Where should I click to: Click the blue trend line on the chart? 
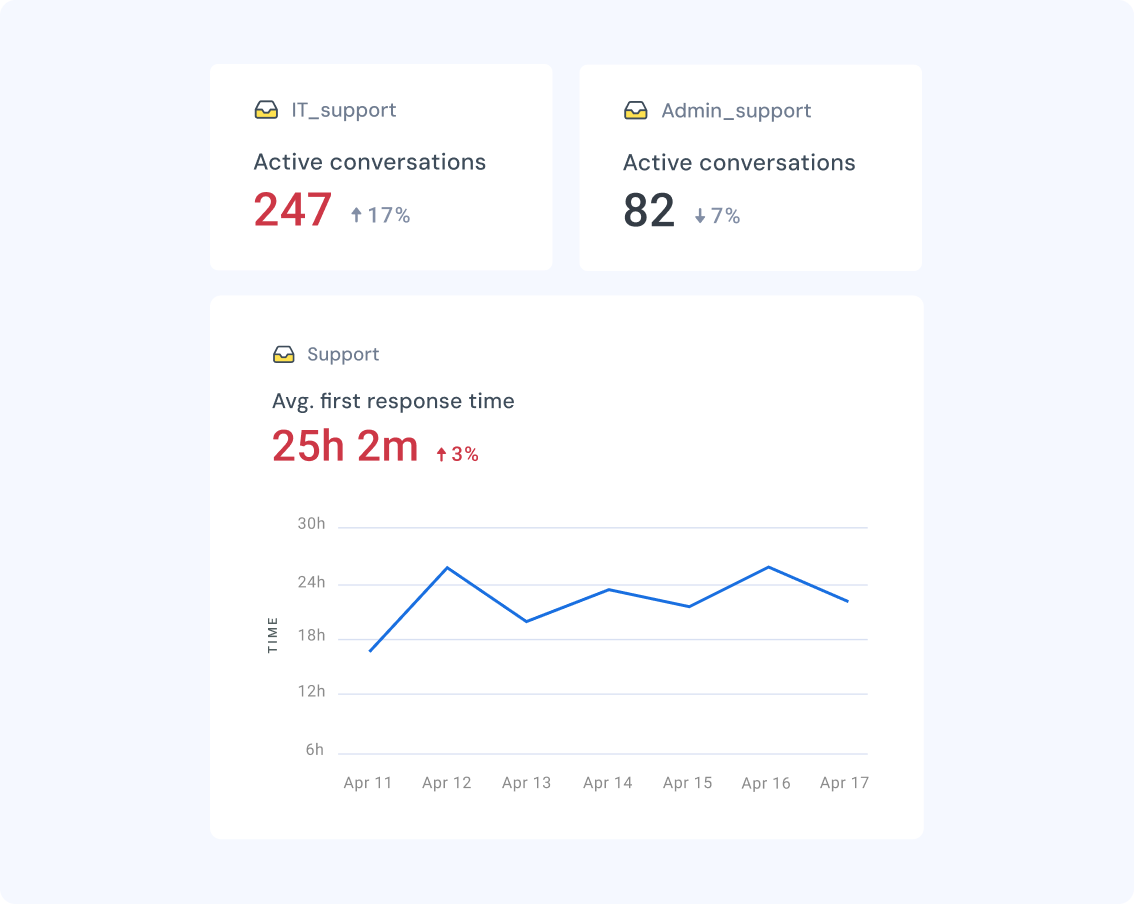pyautogui.click(x=608, y=589)
